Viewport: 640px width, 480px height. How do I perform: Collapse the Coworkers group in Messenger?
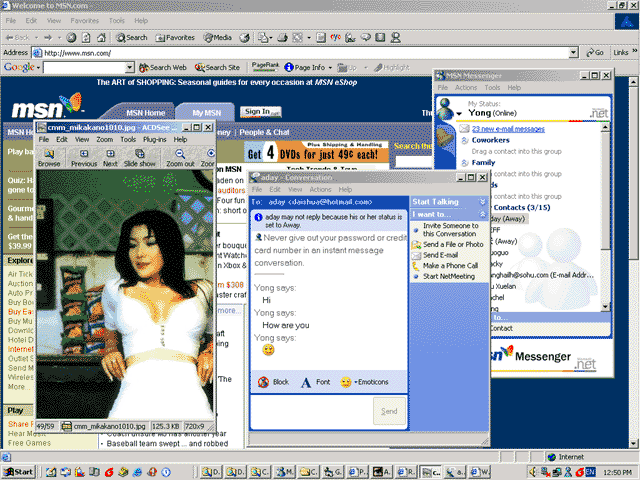464,140
